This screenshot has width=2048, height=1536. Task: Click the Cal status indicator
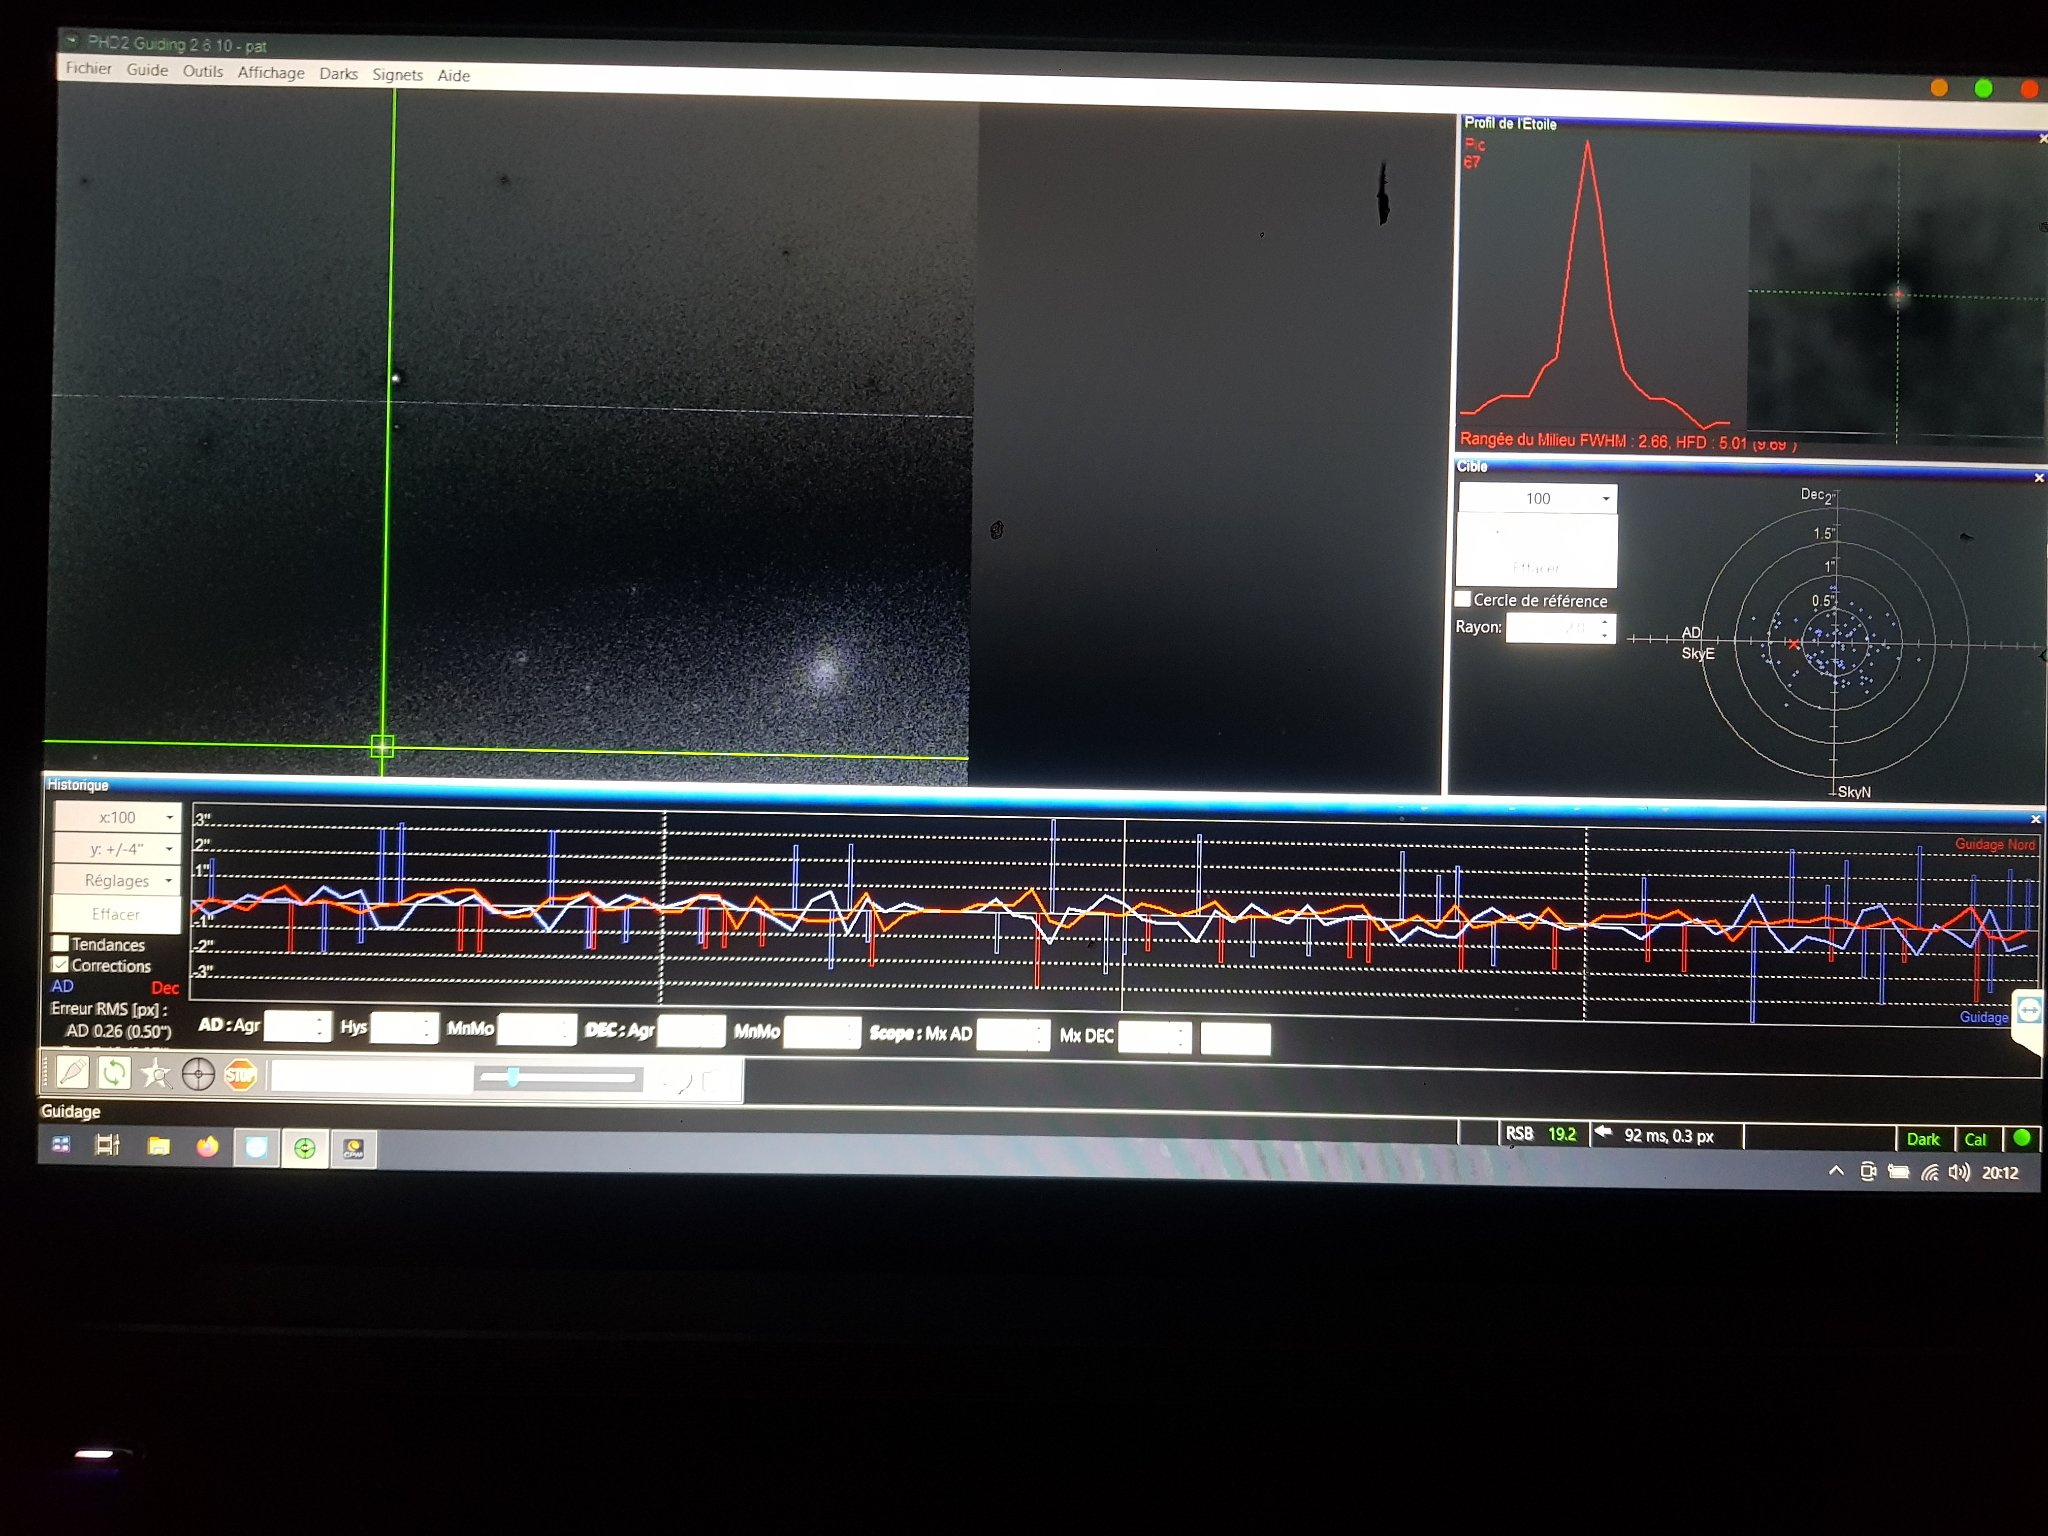point(1975,1139)
